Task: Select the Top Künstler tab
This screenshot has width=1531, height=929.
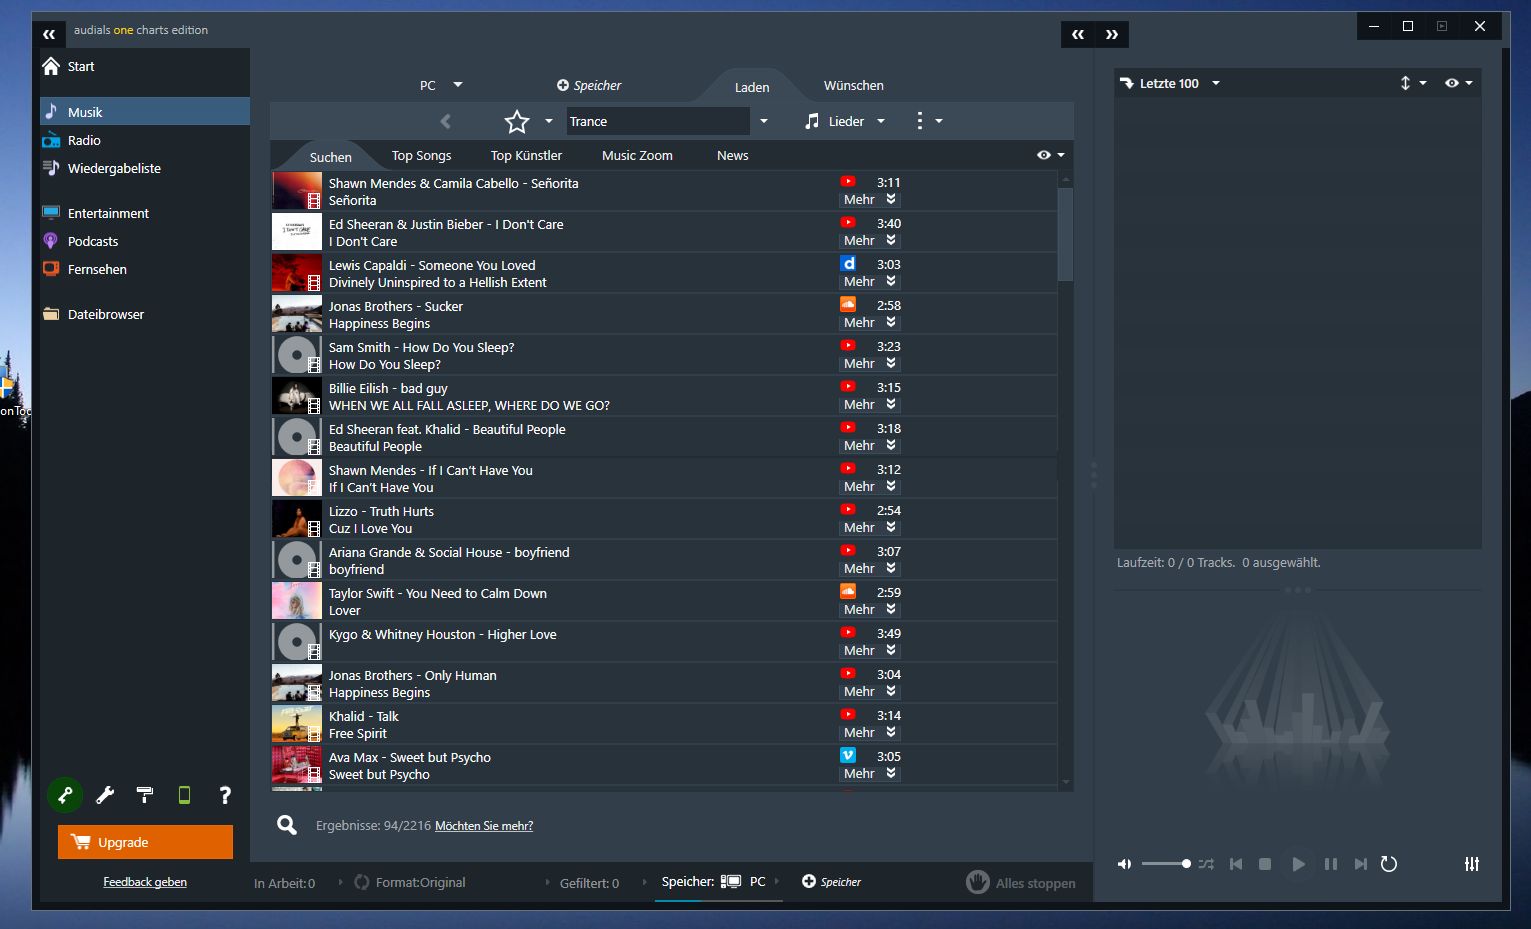Action: click(x=526, y=156)
